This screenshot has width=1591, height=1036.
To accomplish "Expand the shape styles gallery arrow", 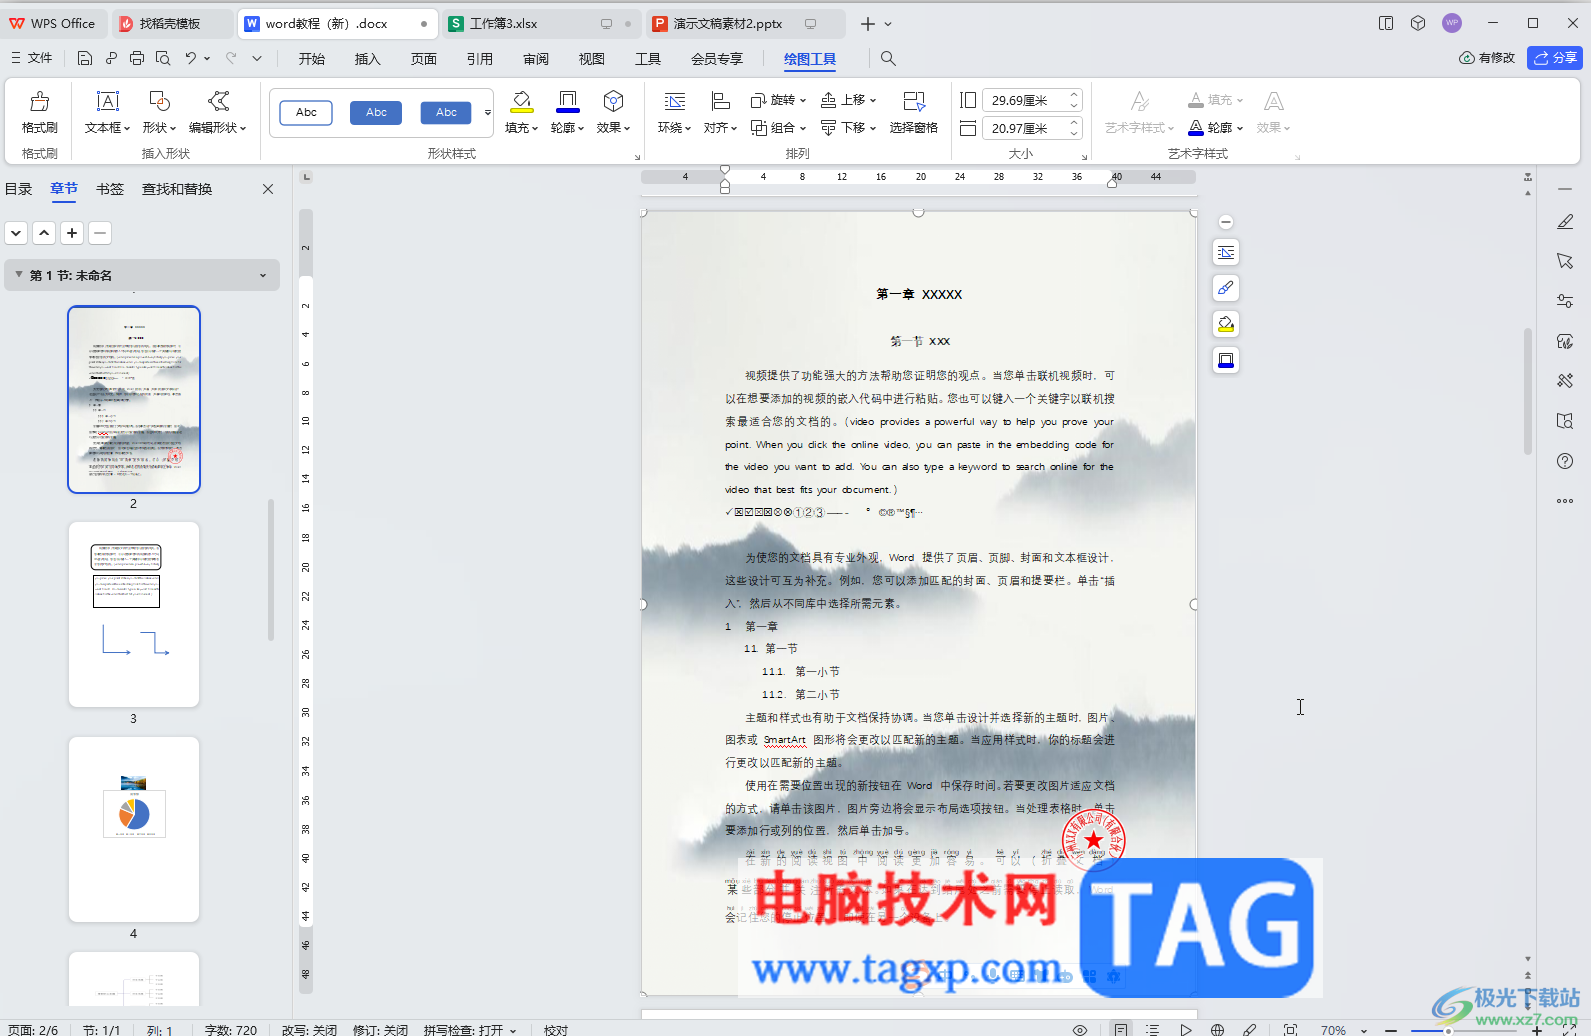I will pos(488,112).
